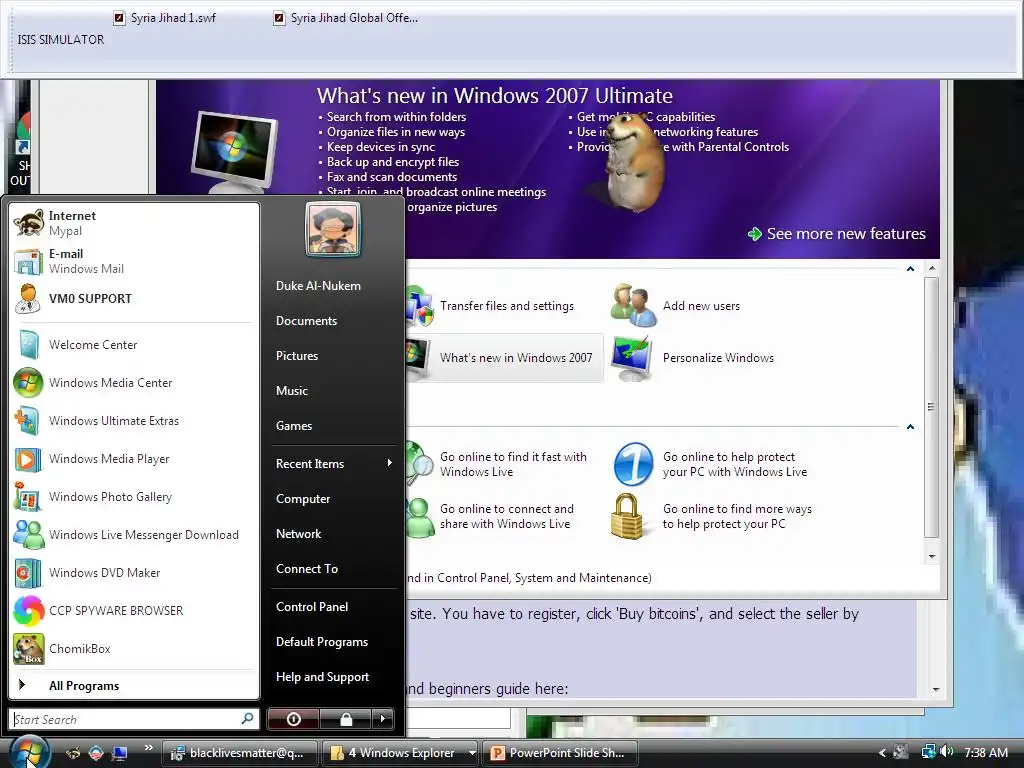Launch Windows DVD Maker
Image resolution: width=1024 pixels, height=768 pixels.
tap(134, 573)
